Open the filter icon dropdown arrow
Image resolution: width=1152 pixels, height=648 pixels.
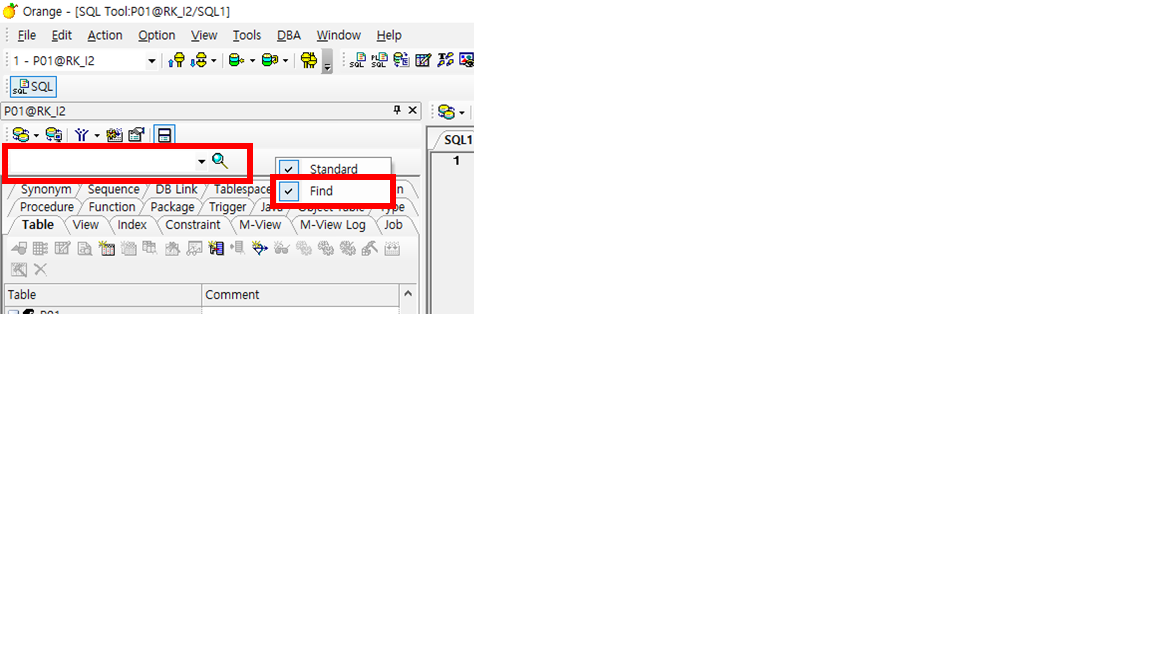point(97,136)
